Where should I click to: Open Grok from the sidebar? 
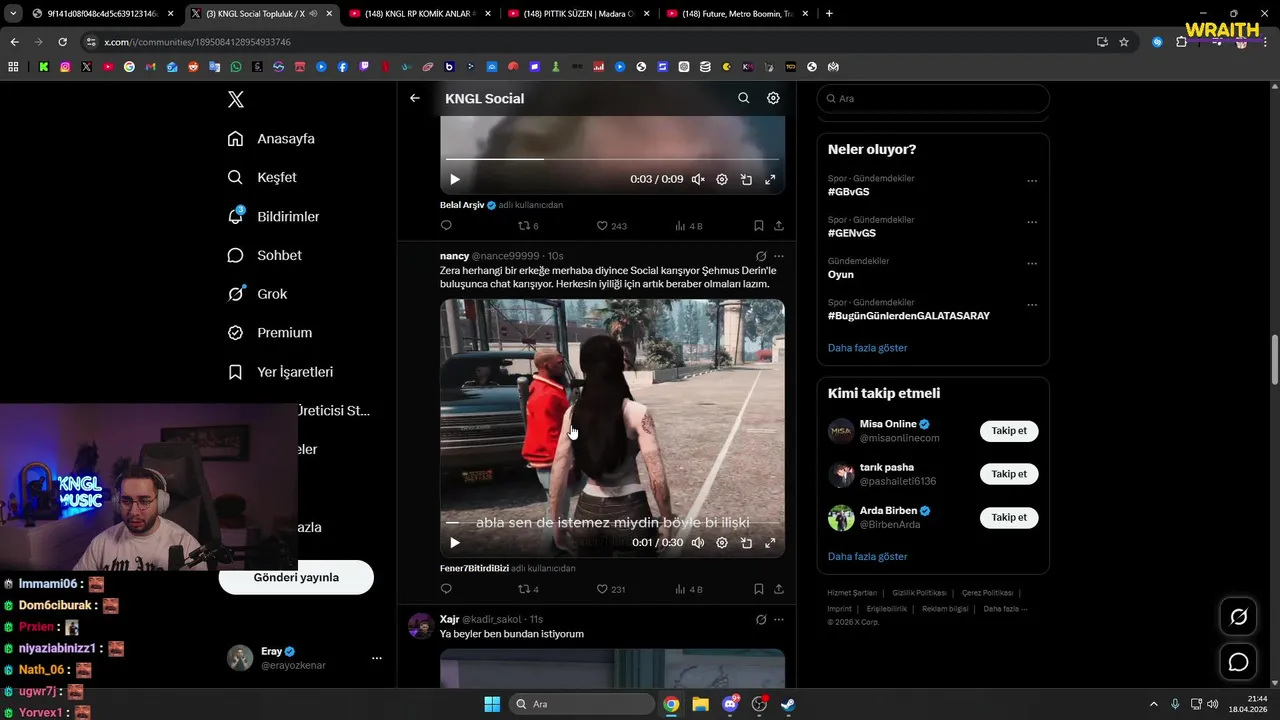(257, 294)
